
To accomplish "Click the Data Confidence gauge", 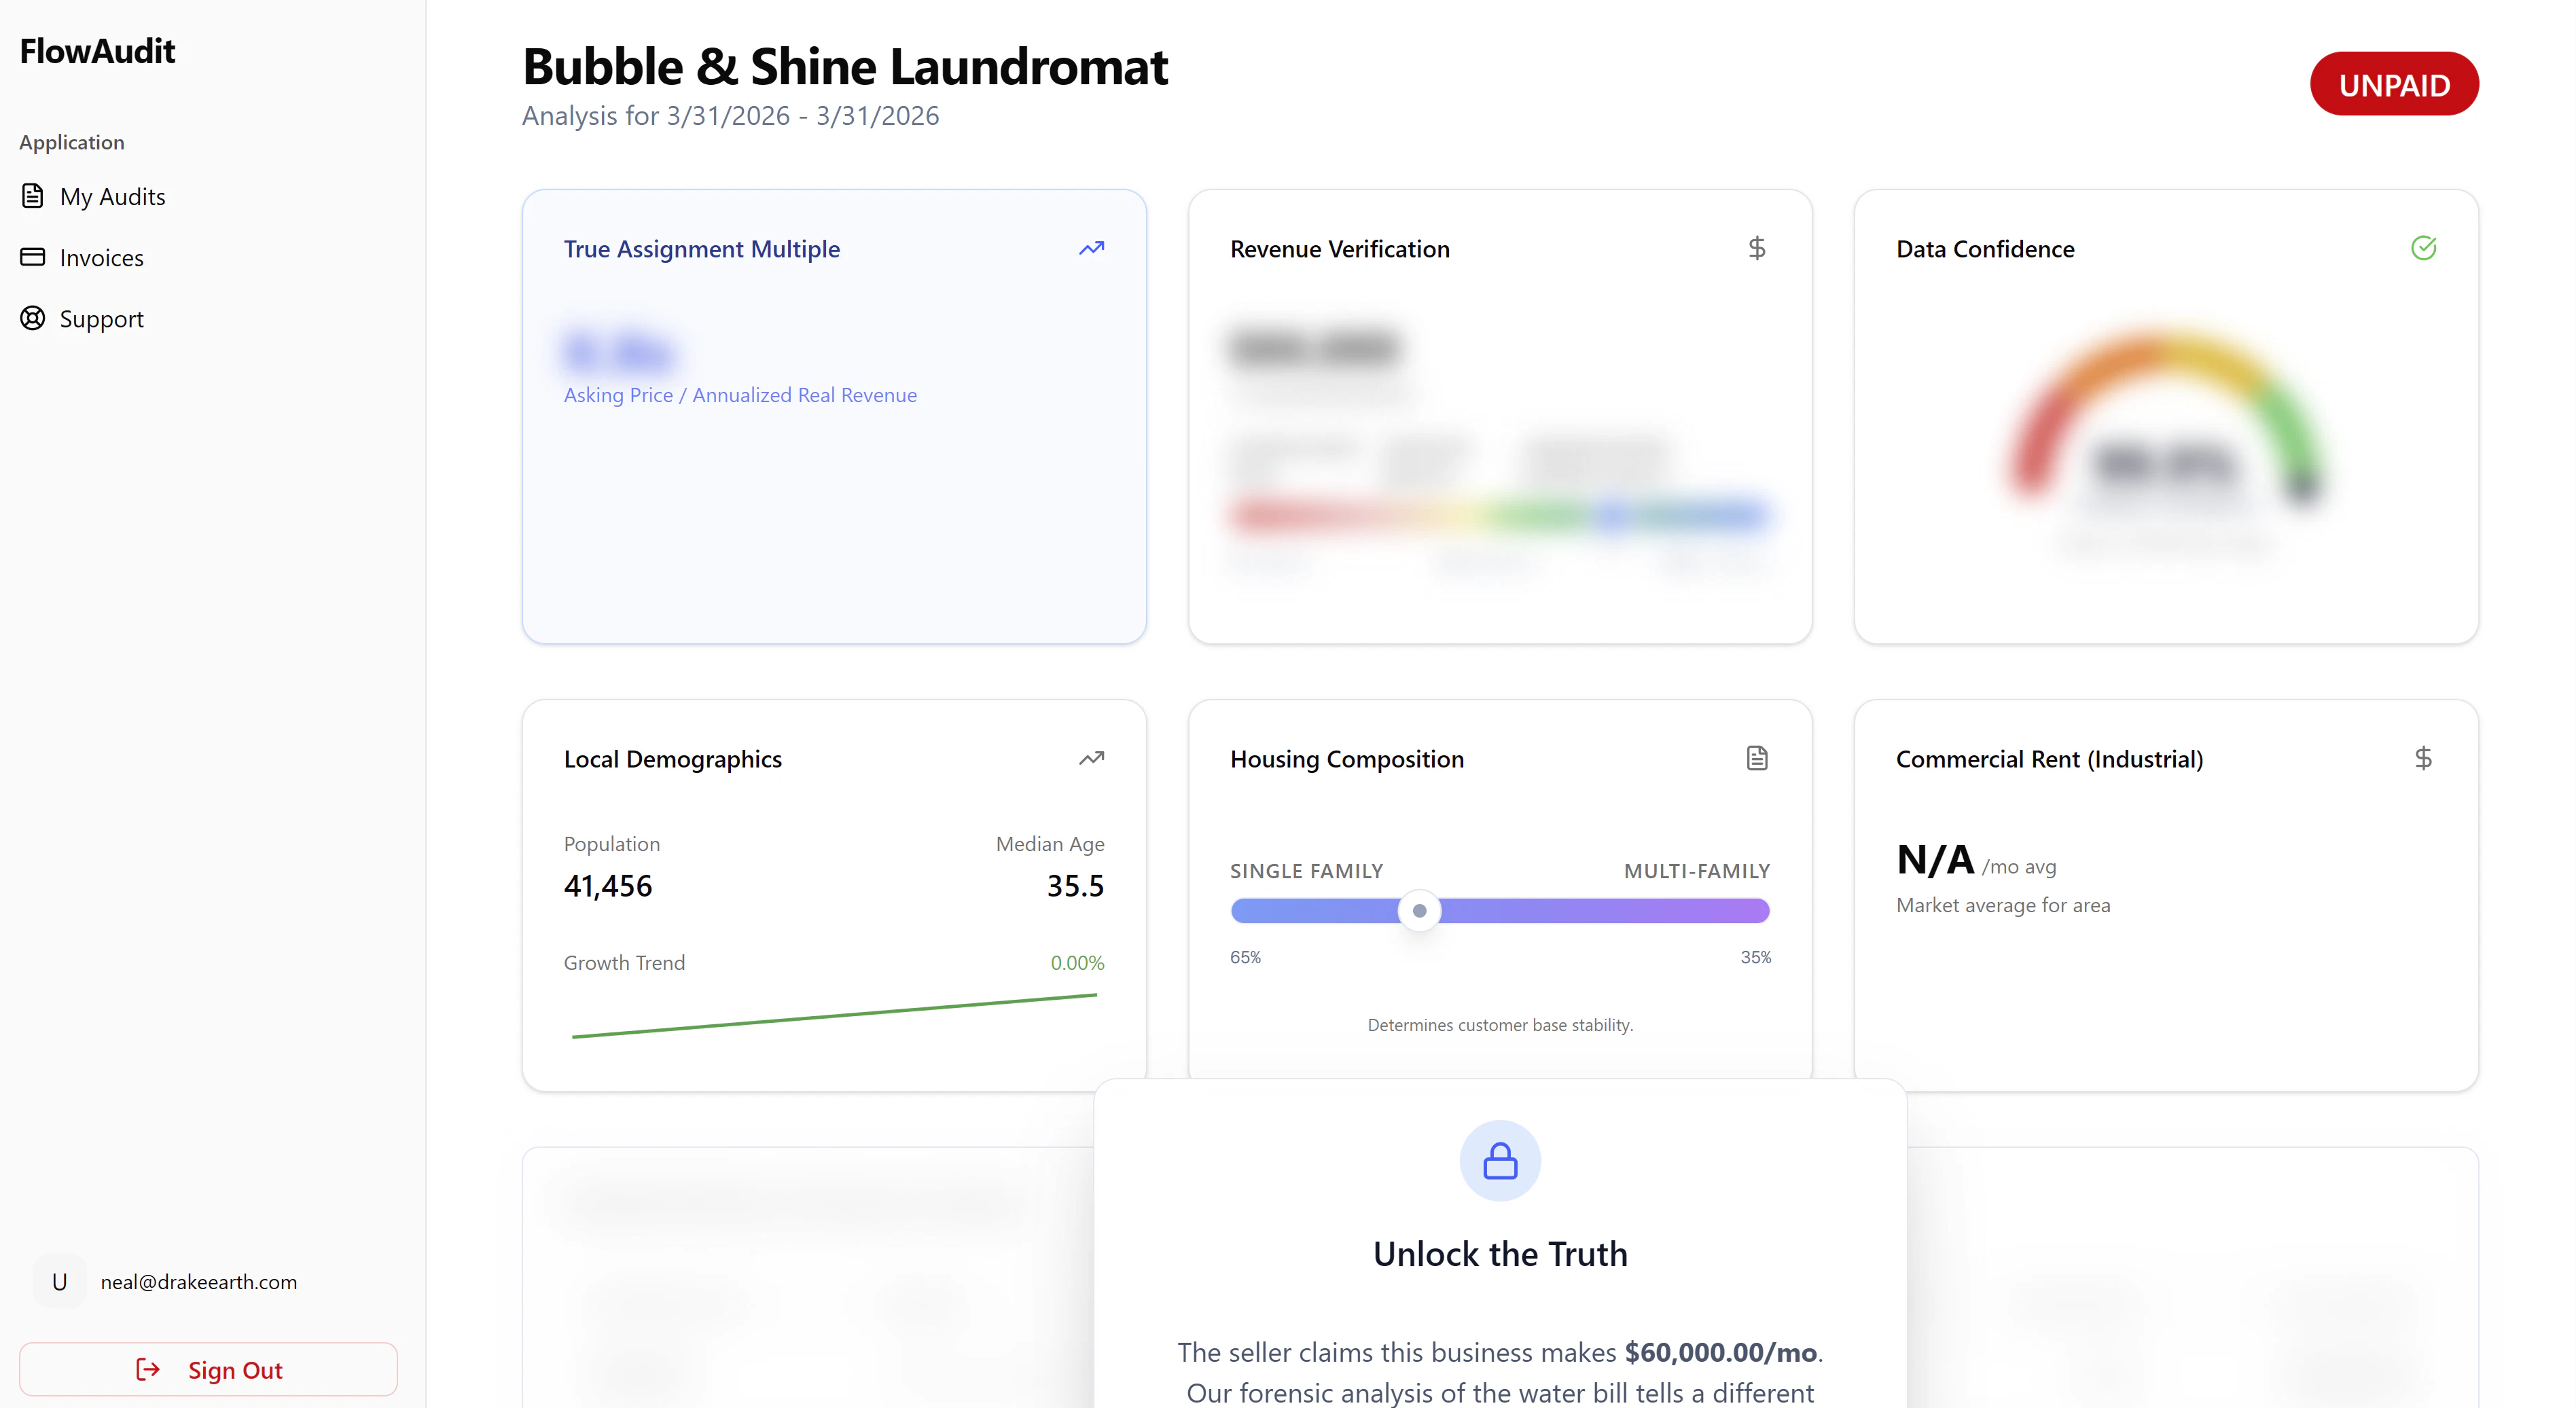I will (x=2165, y=430).
